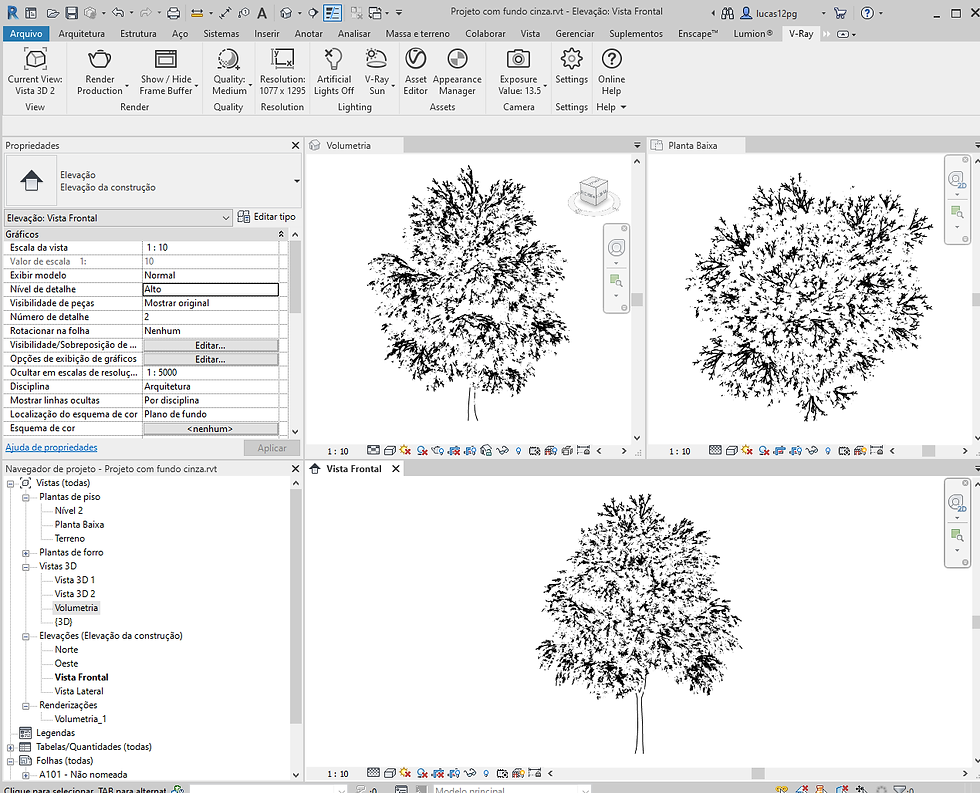This screenshot has height=793, width=980.
Task: Toggle Crop View in Volumetria view bar
Action: point(454,451)
